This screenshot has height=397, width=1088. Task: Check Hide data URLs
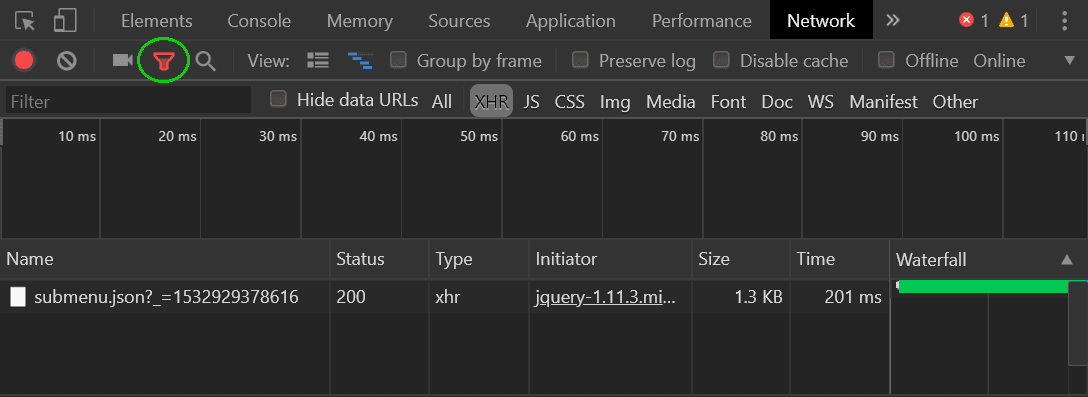(278, 99)
